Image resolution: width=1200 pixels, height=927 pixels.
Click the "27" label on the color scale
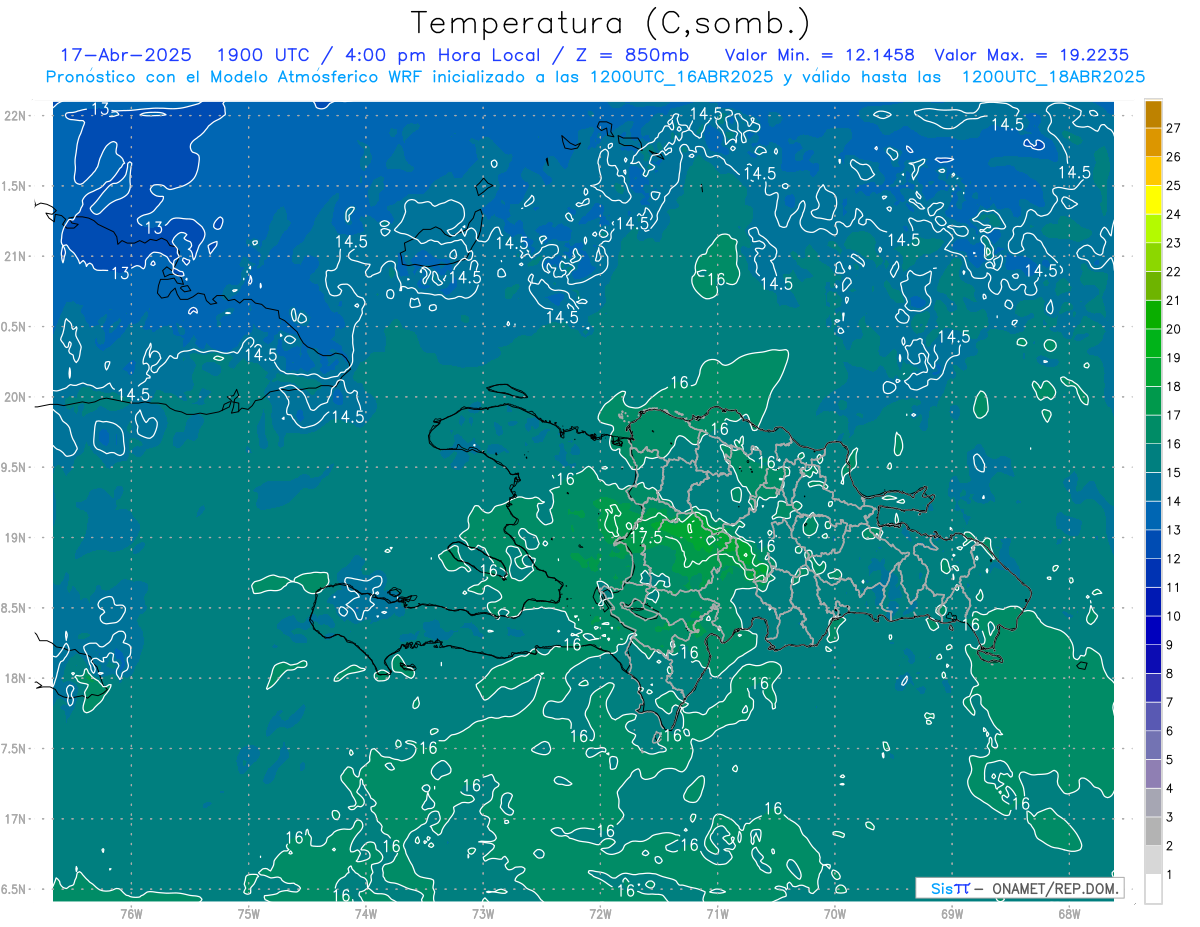(x=1174, y=128)
